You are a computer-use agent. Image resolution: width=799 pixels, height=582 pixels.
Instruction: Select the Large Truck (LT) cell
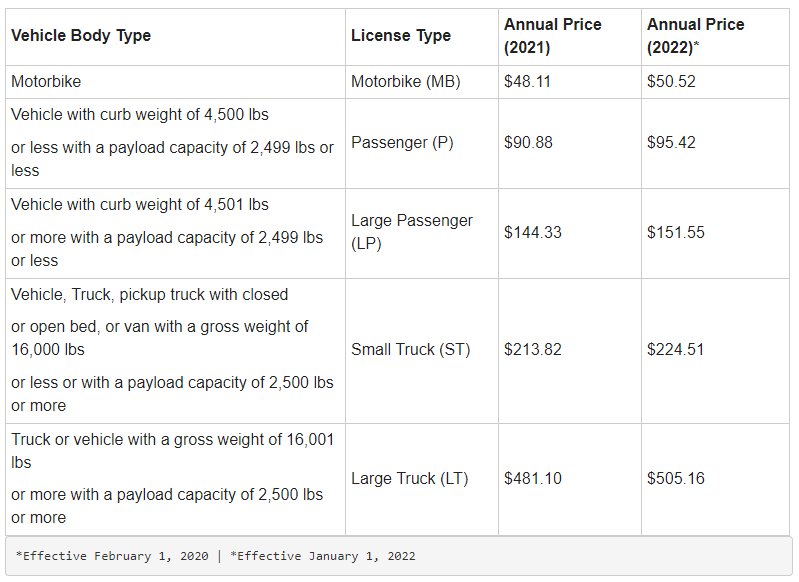coord(422,479)
